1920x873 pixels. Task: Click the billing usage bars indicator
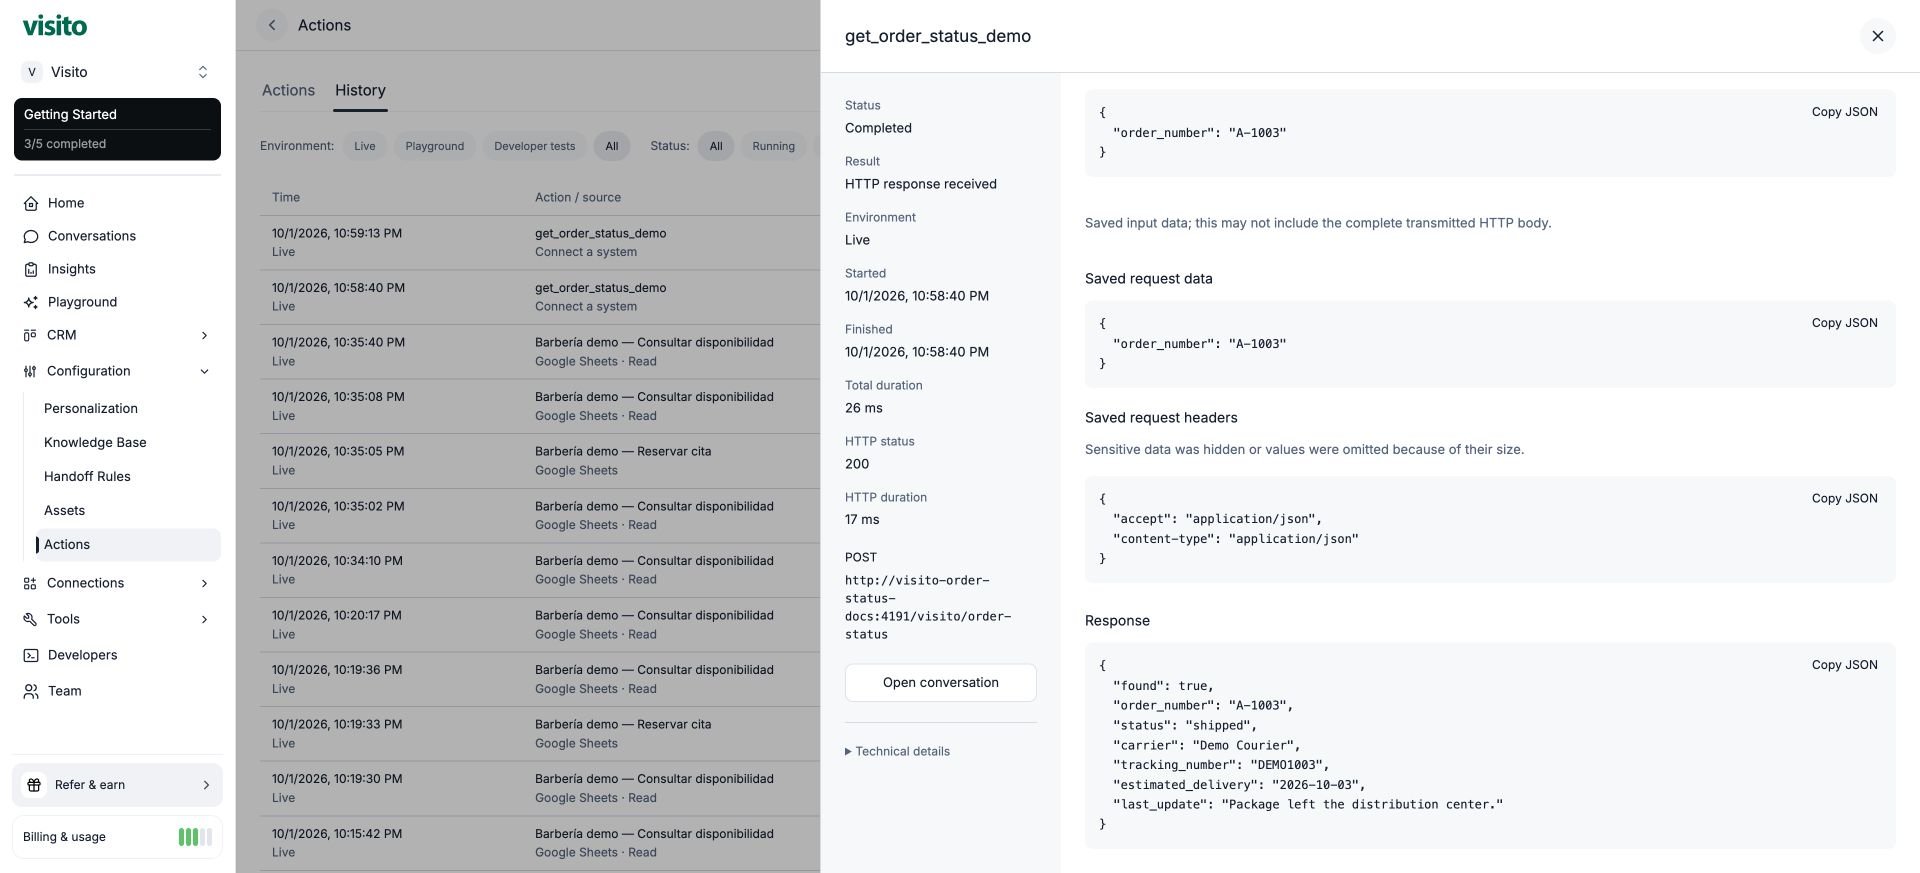coord(195,837)
